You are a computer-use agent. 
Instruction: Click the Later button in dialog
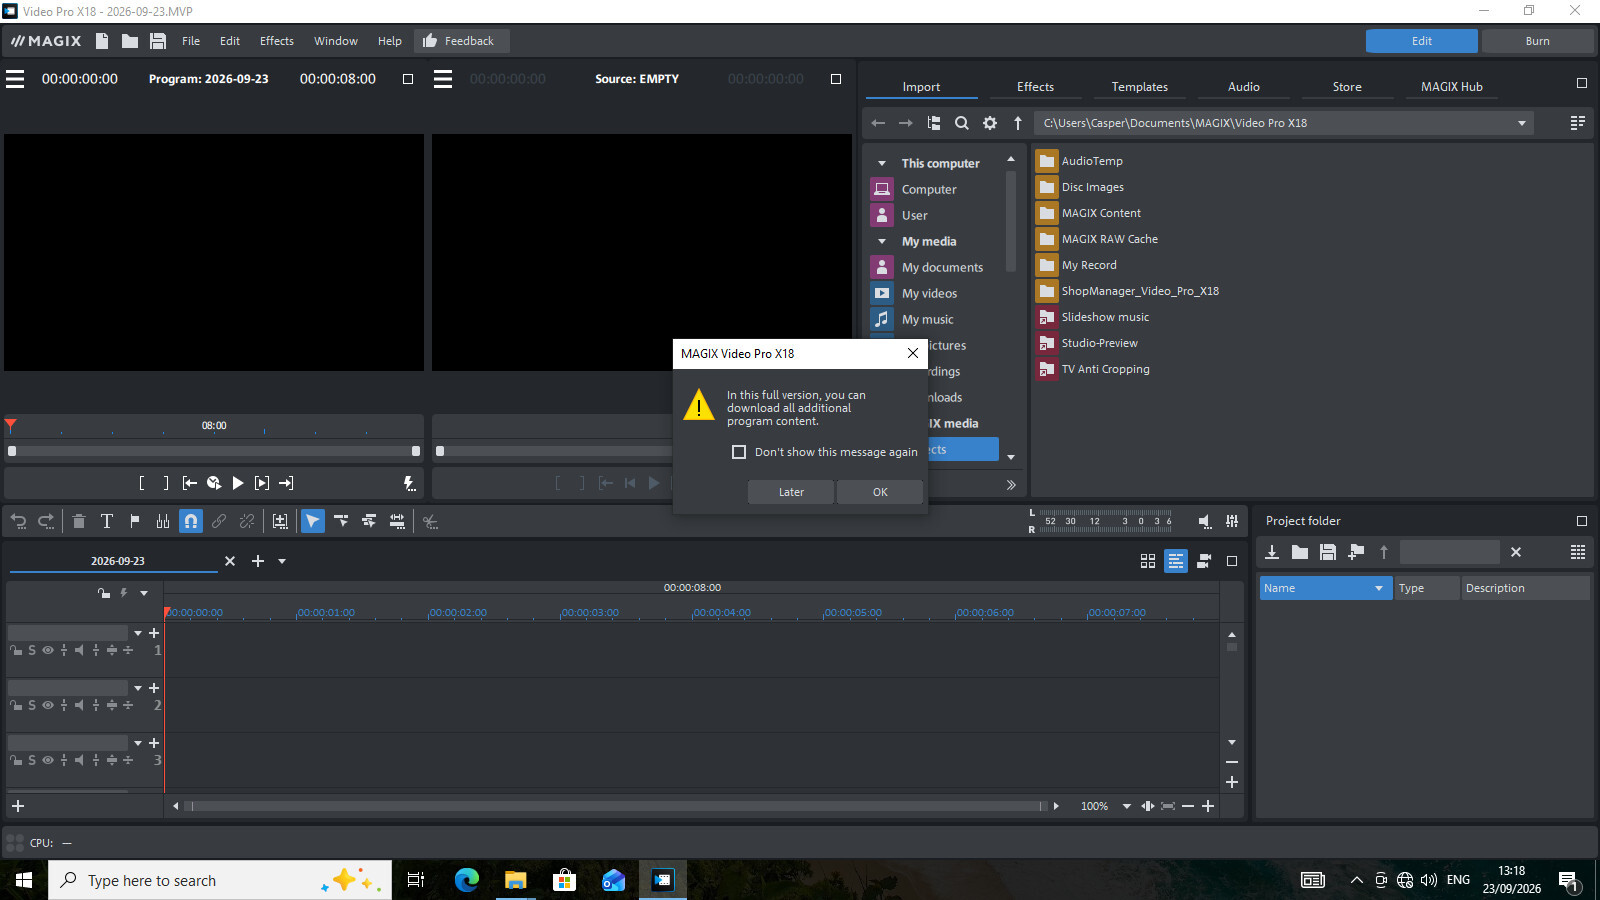pos(791,492)
